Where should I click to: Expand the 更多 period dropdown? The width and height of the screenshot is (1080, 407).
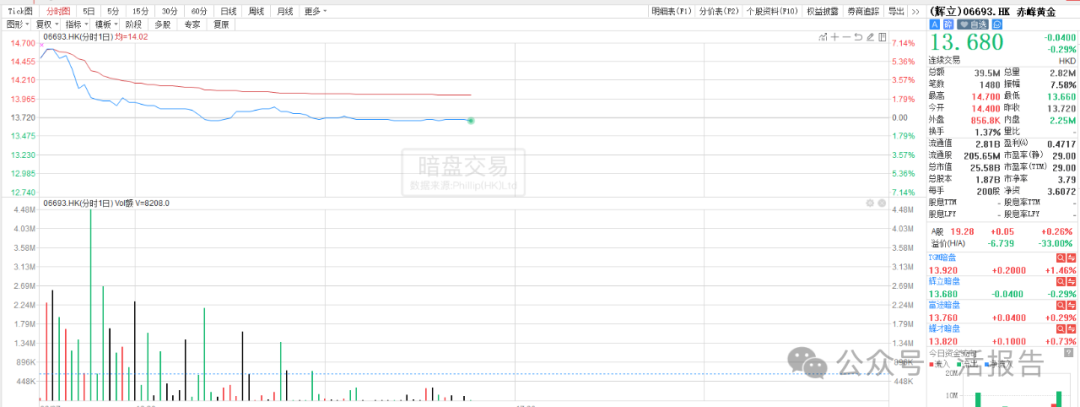tap(315, 11)
